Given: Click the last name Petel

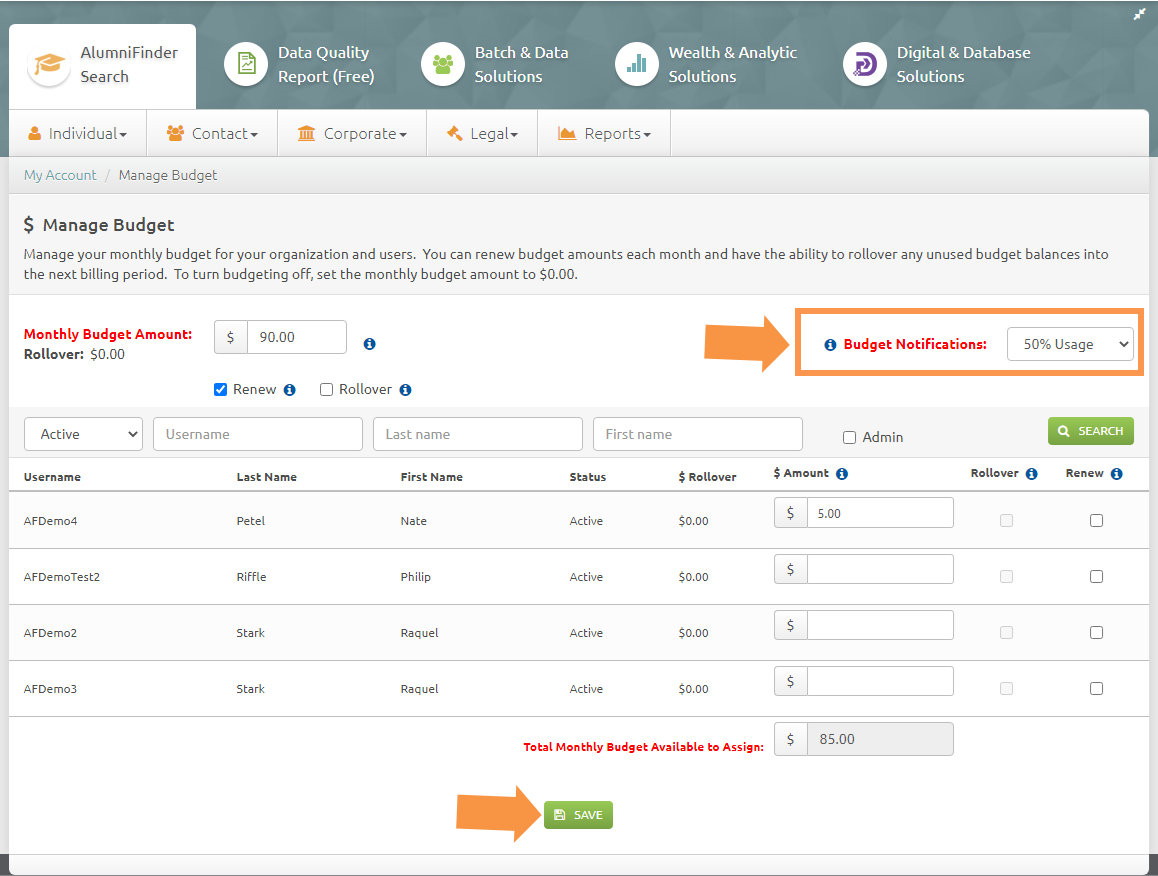Looking at the screenshot, I should click(x=251, y=521).
